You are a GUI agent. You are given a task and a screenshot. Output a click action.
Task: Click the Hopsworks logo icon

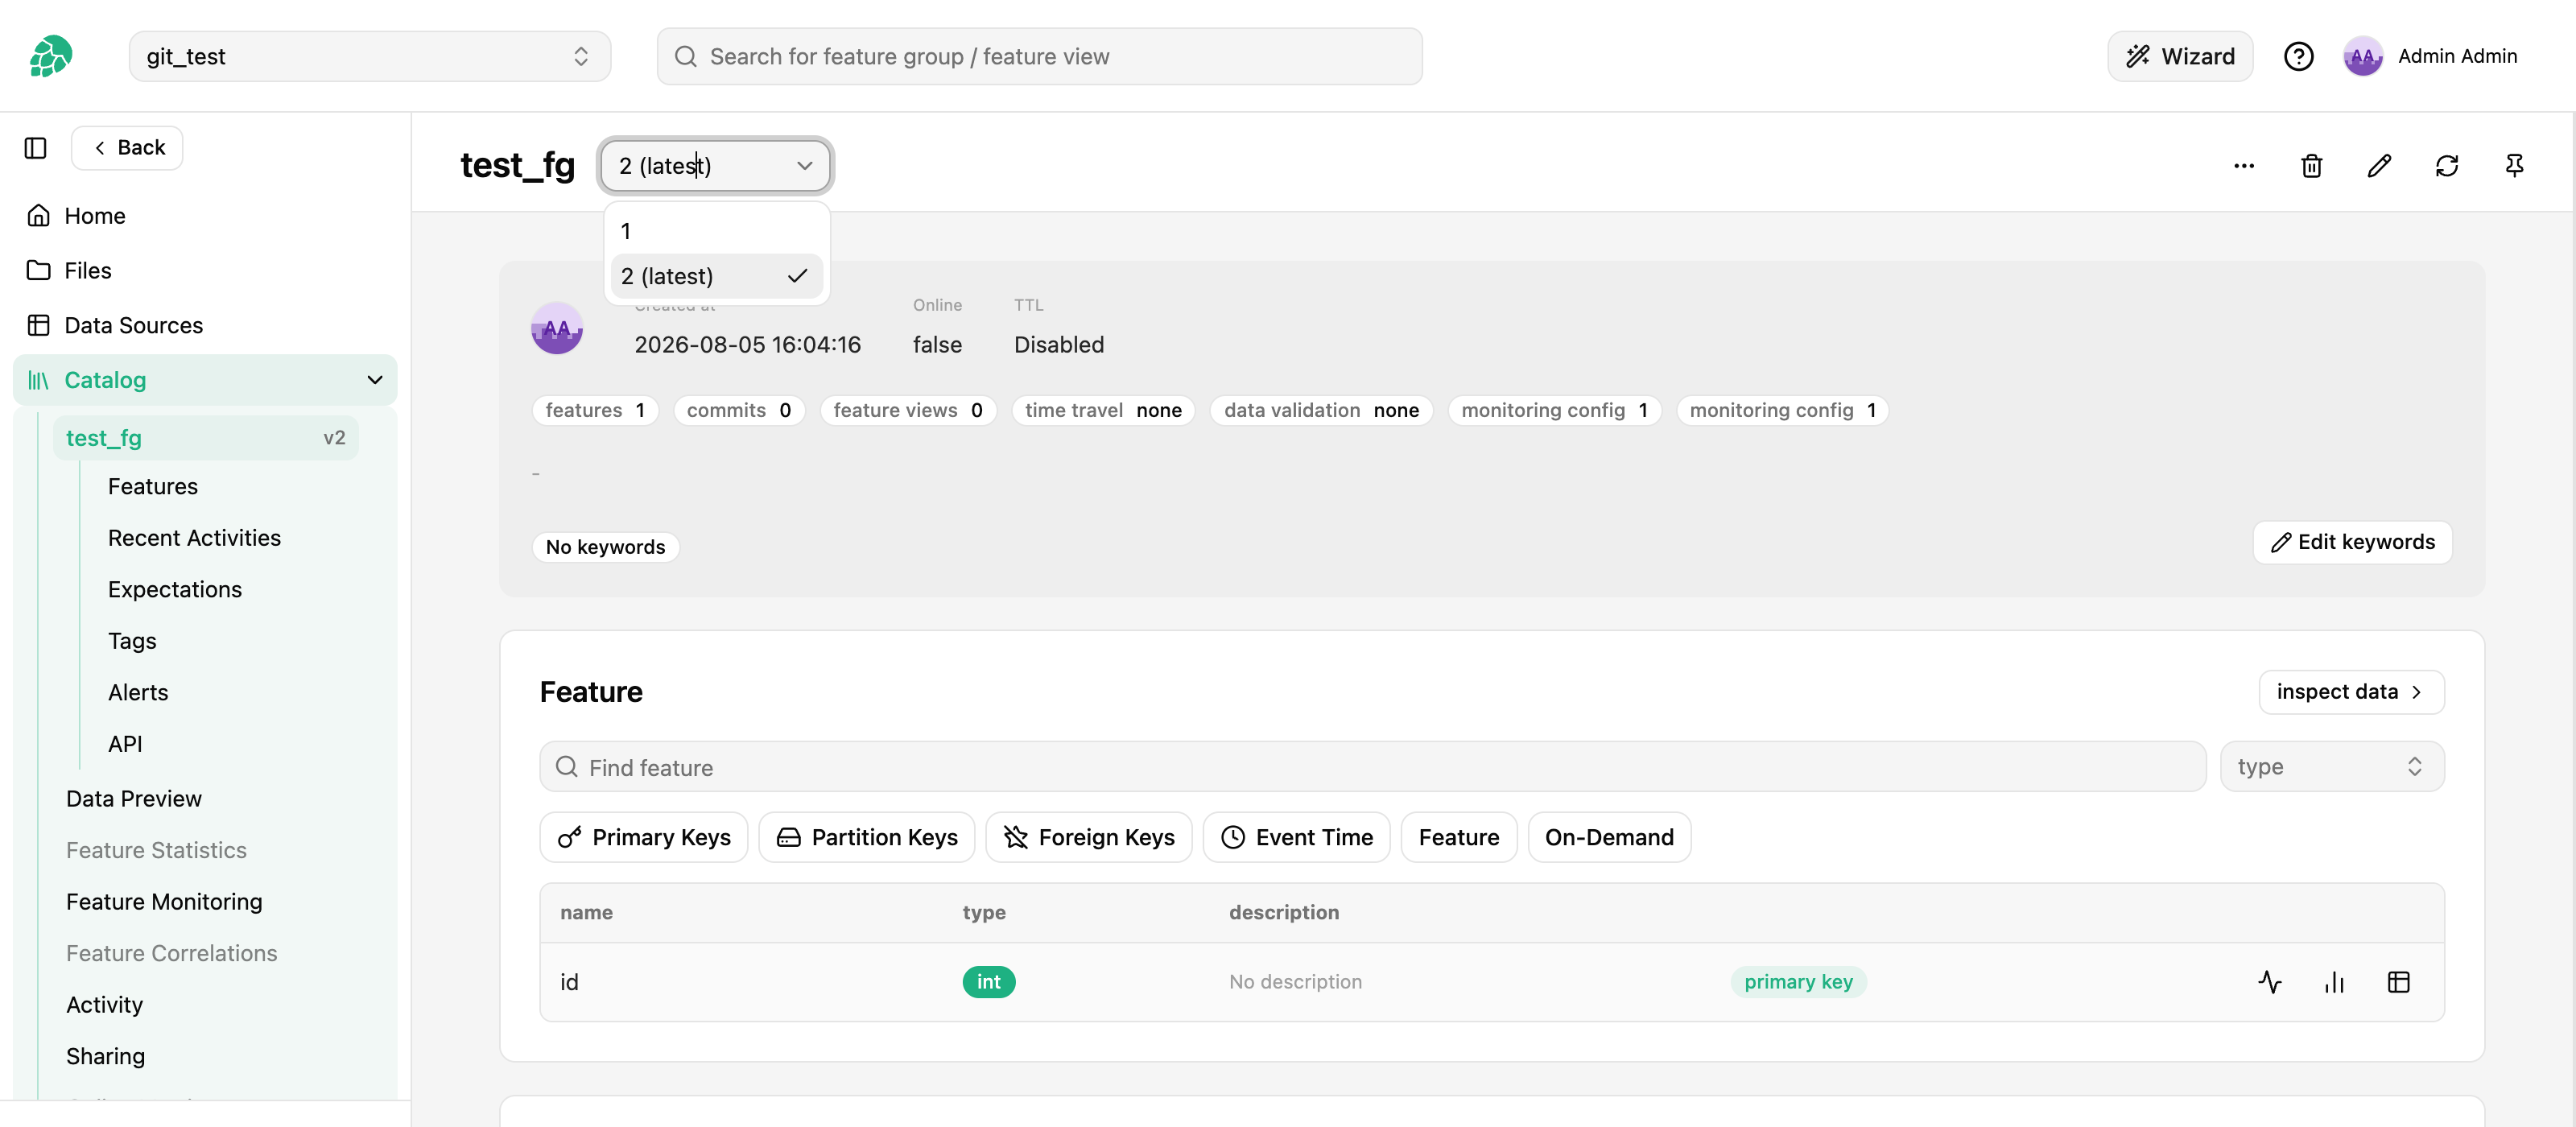[51, 56]
